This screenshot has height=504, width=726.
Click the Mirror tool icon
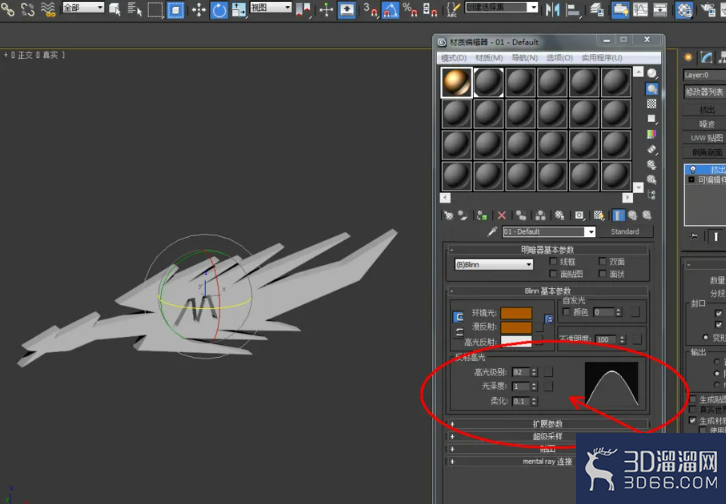[552, 9]
